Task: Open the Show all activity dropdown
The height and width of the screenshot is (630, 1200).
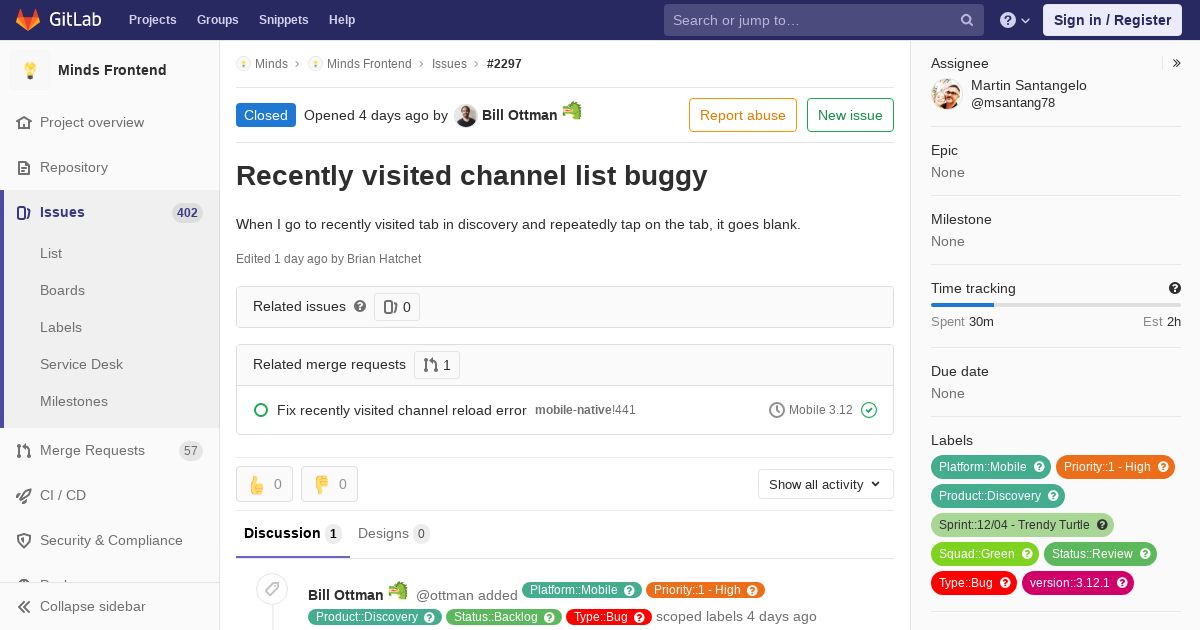Action: (826, 484)
